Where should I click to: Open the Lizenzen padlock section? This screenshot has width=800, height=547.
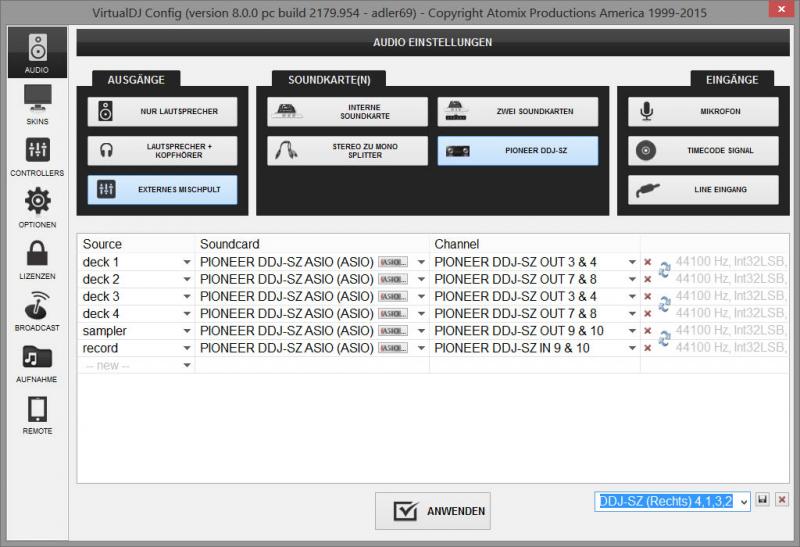[37, 260]
